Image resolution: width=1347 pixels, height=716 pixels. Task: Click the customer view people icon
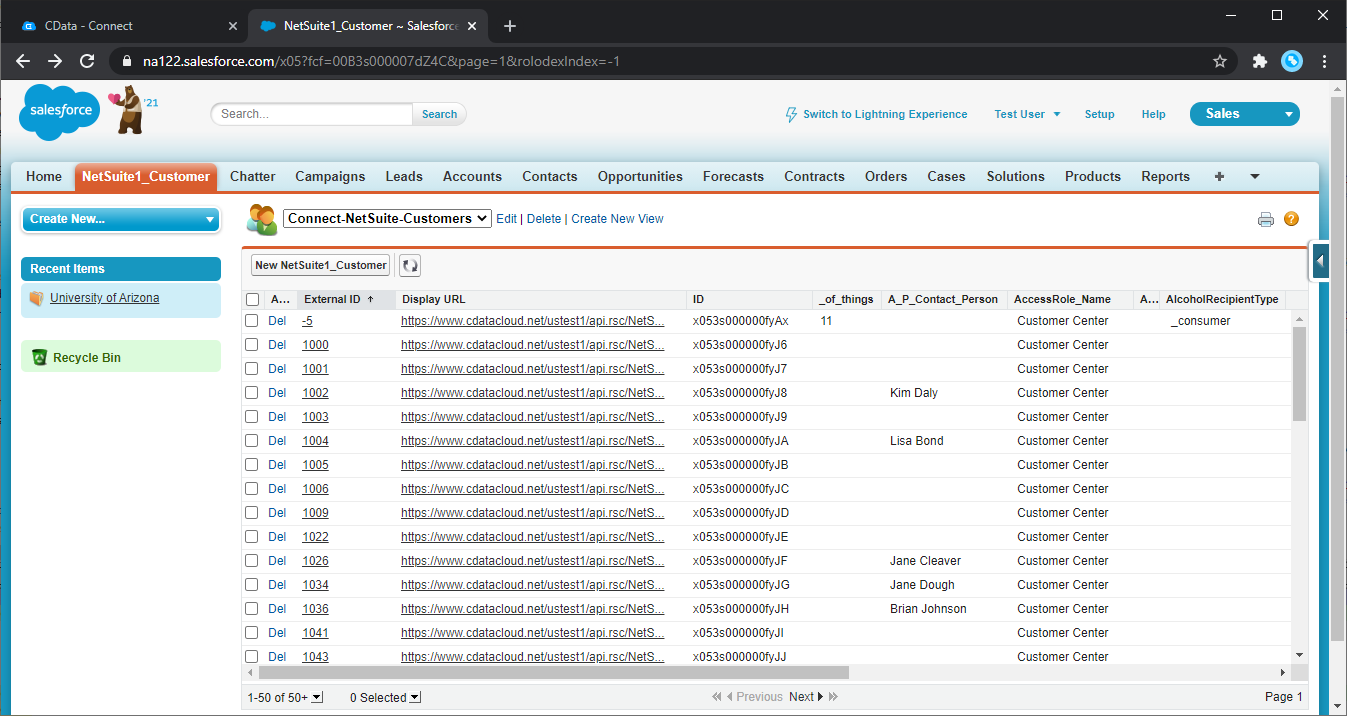pos(262,219)
